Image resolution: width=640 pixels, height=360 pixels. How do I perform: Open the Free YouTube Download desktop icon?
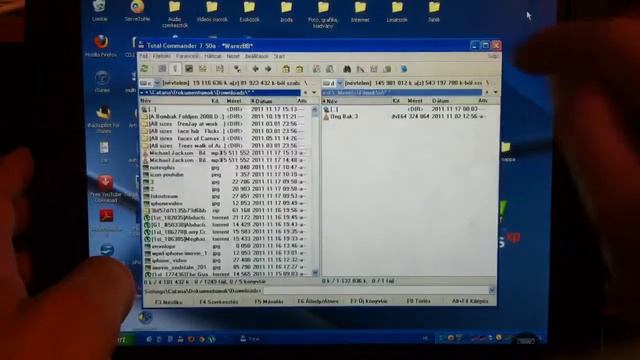click(x=105, y=189)
